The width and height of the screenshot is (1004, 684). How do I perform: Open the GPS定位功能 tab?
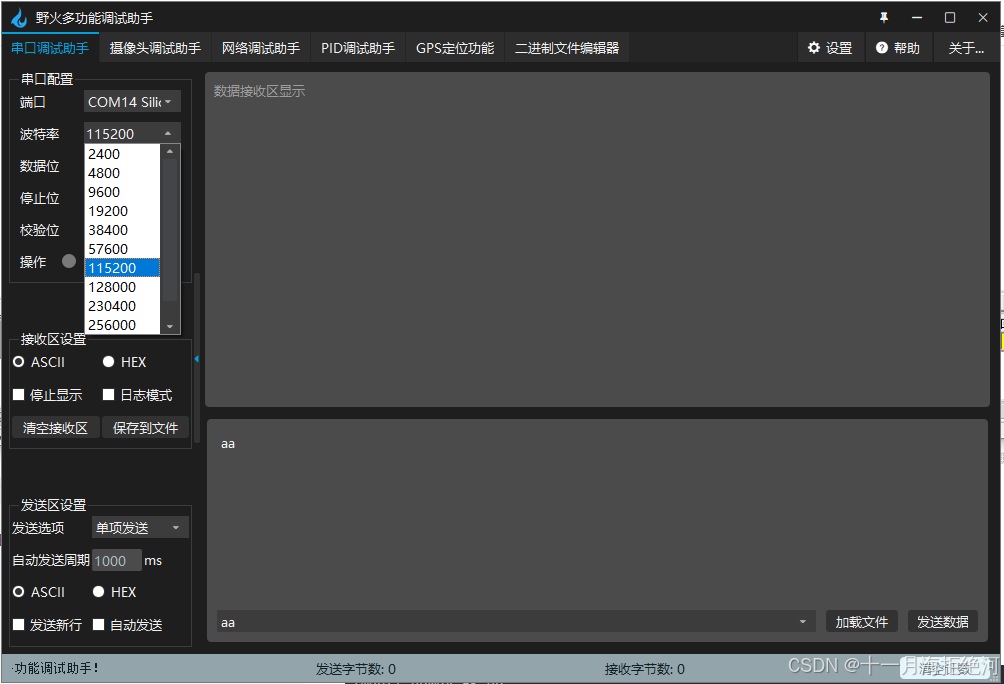pyautogui.click(x=455, y=48)
